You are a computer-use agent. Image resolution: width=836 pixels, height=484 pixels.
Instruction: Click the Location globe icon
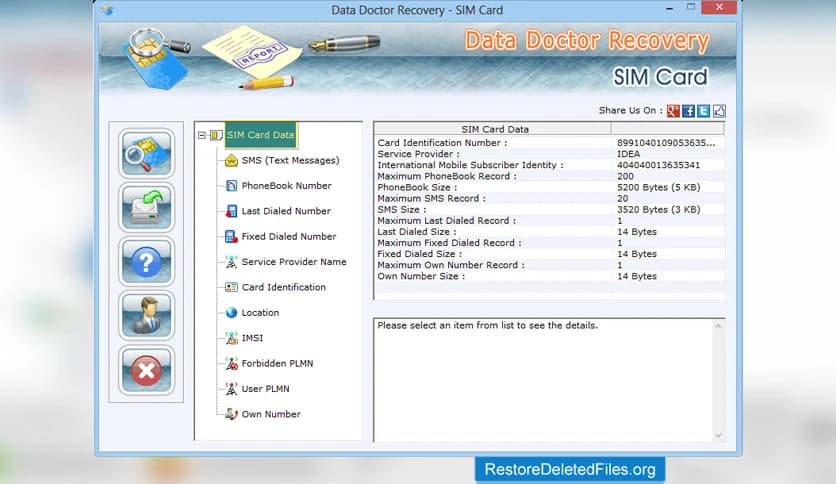click(x=231, y=312)
